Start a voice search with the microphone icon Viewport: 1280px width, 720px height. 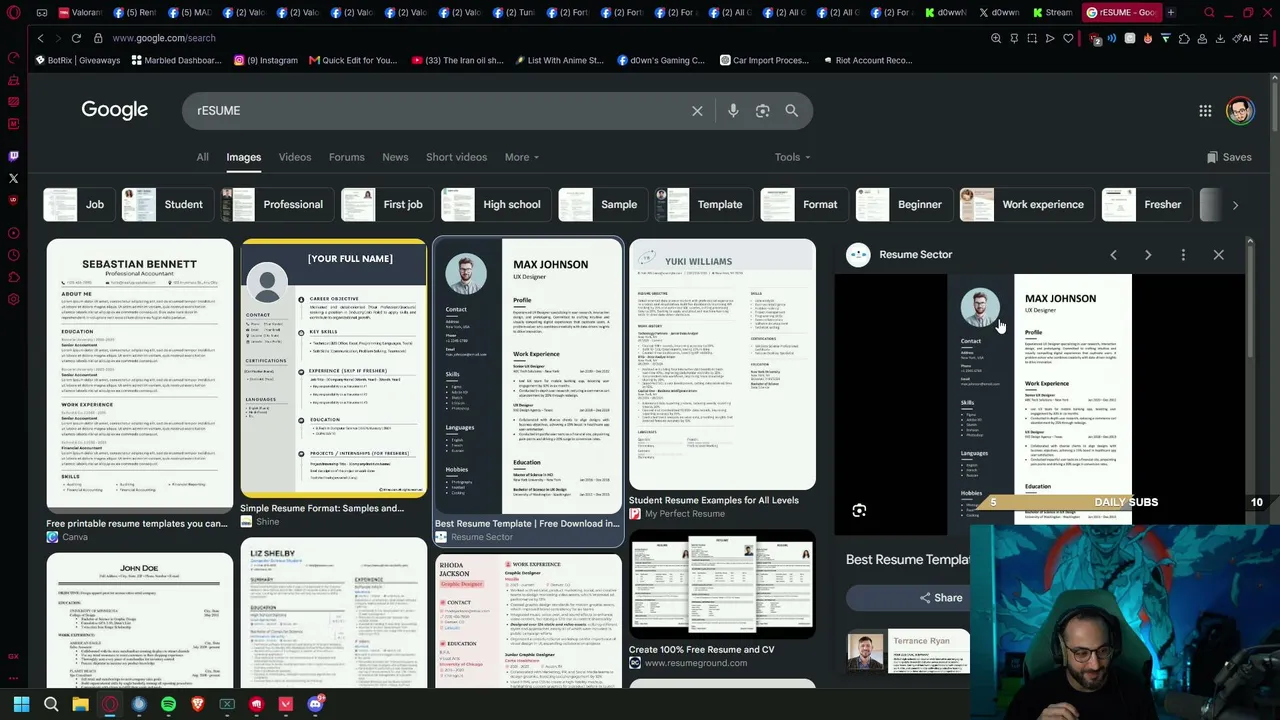pyautogui.click(x=733, y=111)
